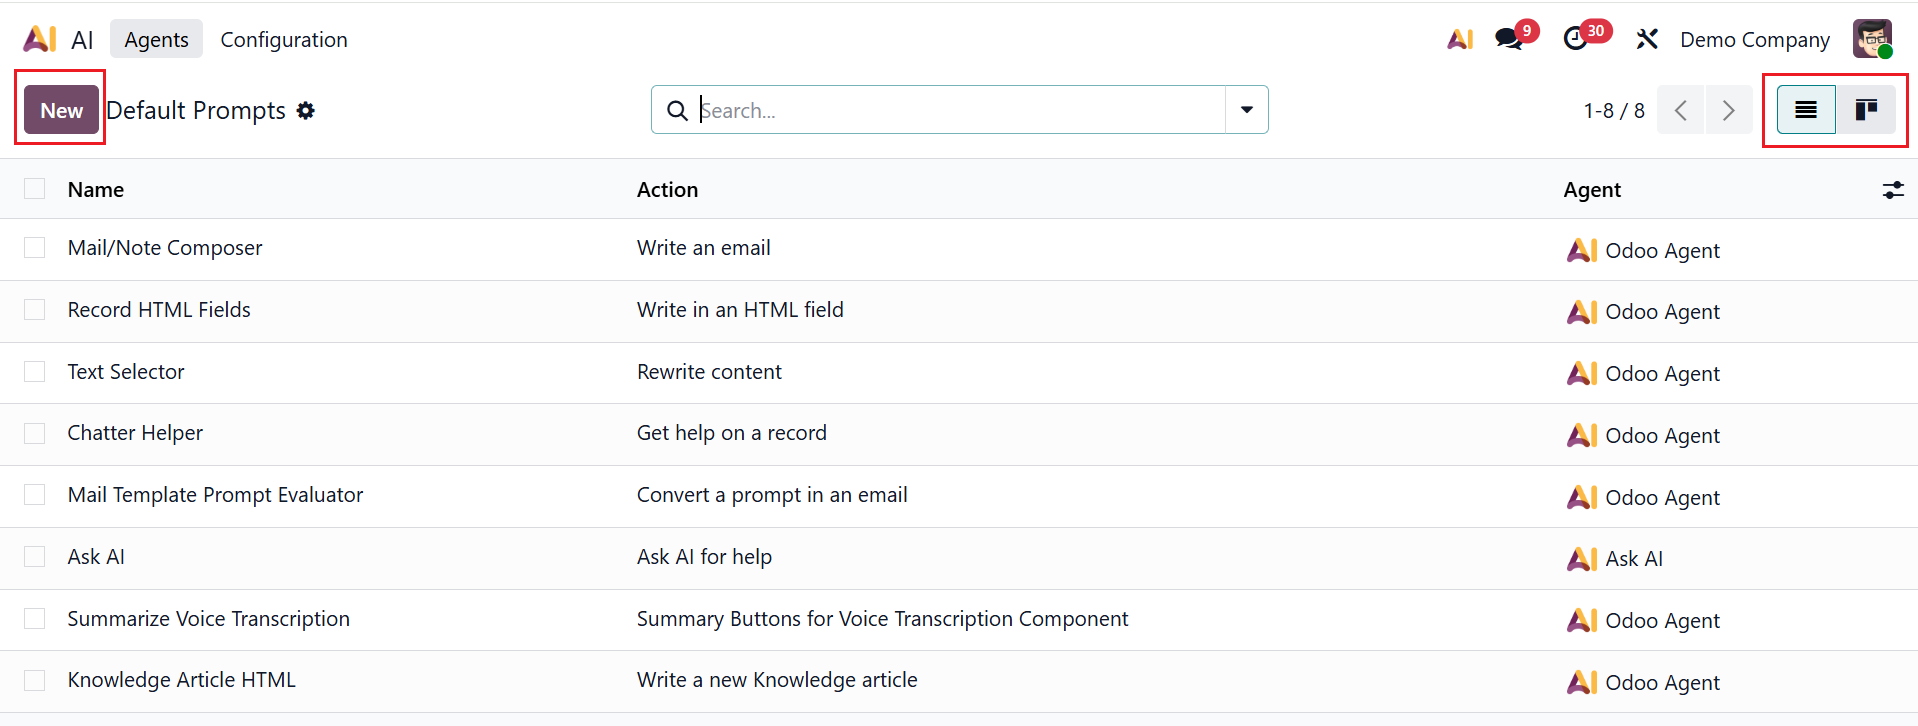Viewport: 1918px width, 726px height.
Task: Click the debug tools wrench icon
Action: [1646, 39]
